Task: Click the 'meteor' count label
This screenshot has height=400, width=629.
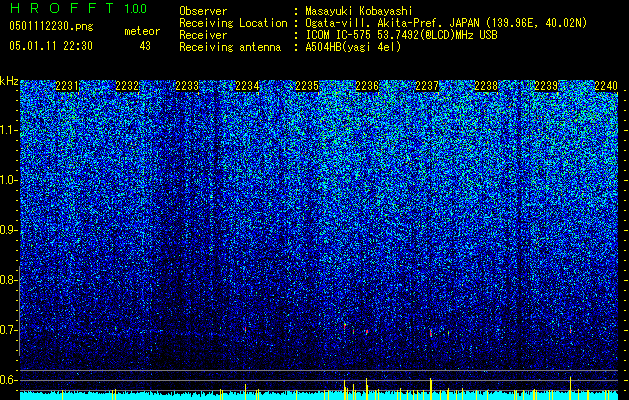Action: (x=142, y=31)
